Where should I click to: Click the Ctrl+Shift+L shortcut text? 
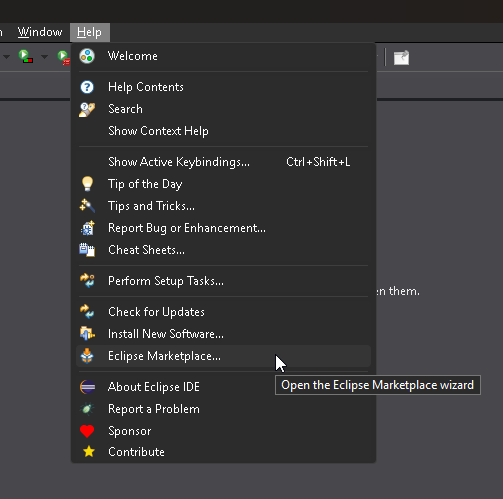tap(318, 162)
